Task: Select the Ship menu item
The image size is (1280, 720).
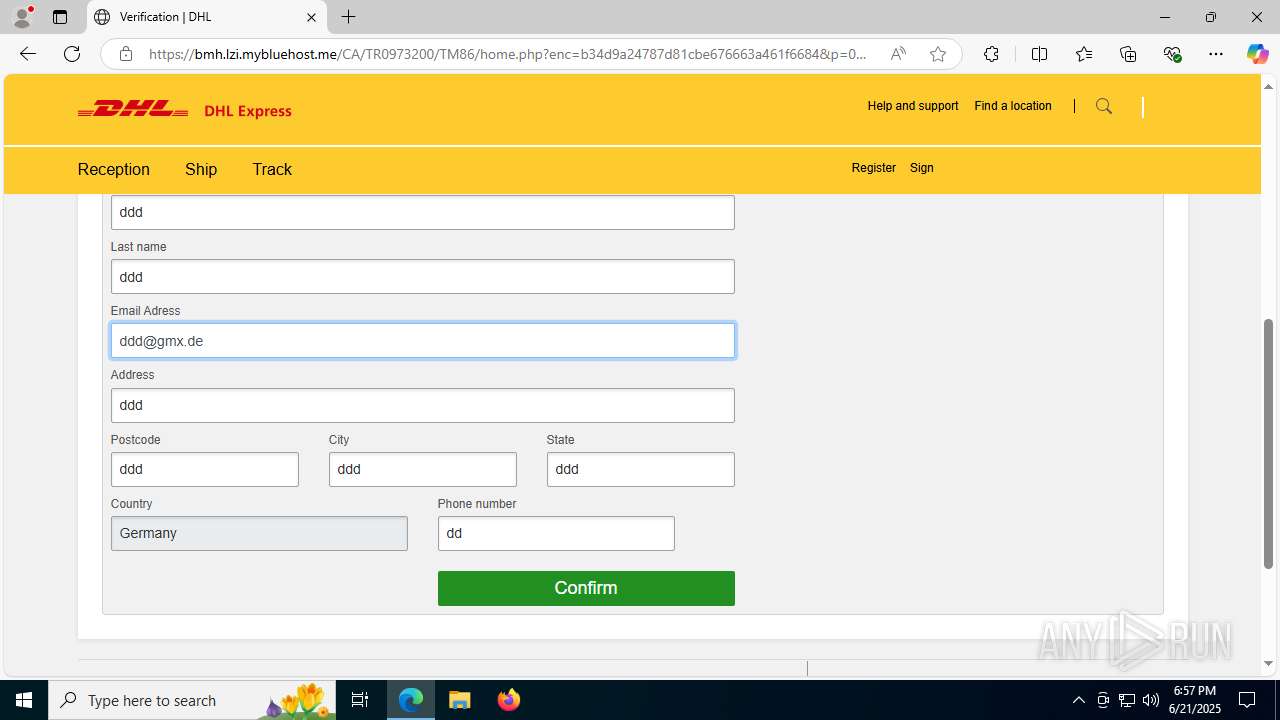Action: pyautogui.click(x=201, y=169)
